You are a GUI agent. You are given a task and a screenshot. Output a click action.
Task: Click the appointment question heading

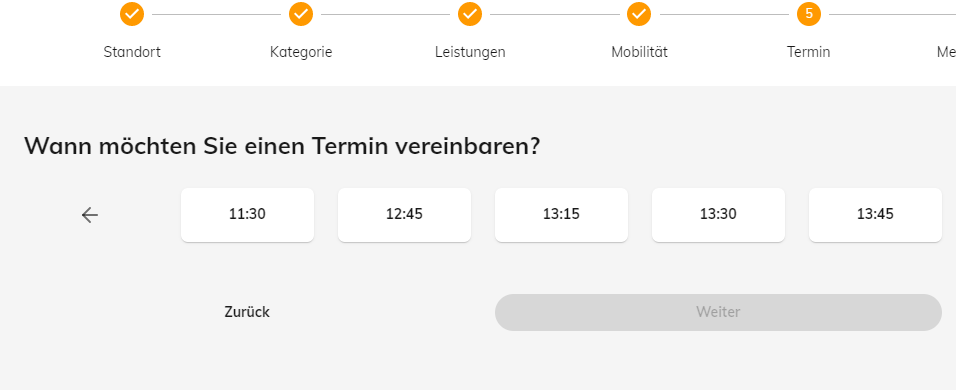282,146
